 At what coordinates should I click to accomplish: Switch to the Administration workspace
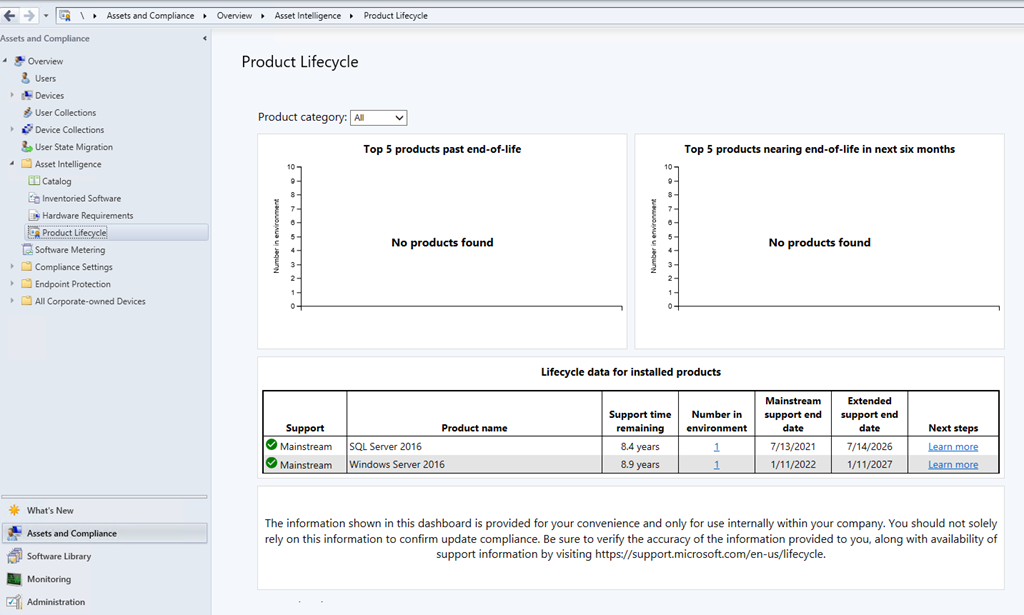[x=55, y=602]
